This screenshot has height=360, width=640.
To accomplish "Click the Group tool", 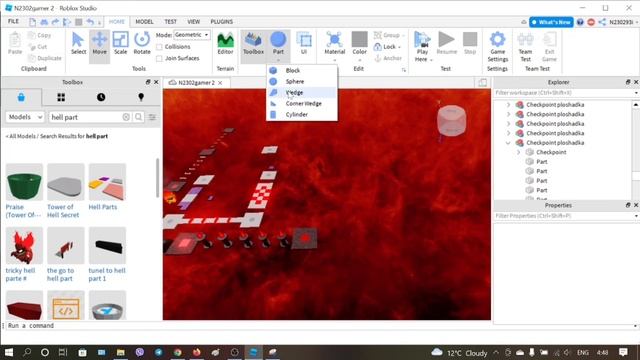I will coord(388,35).
